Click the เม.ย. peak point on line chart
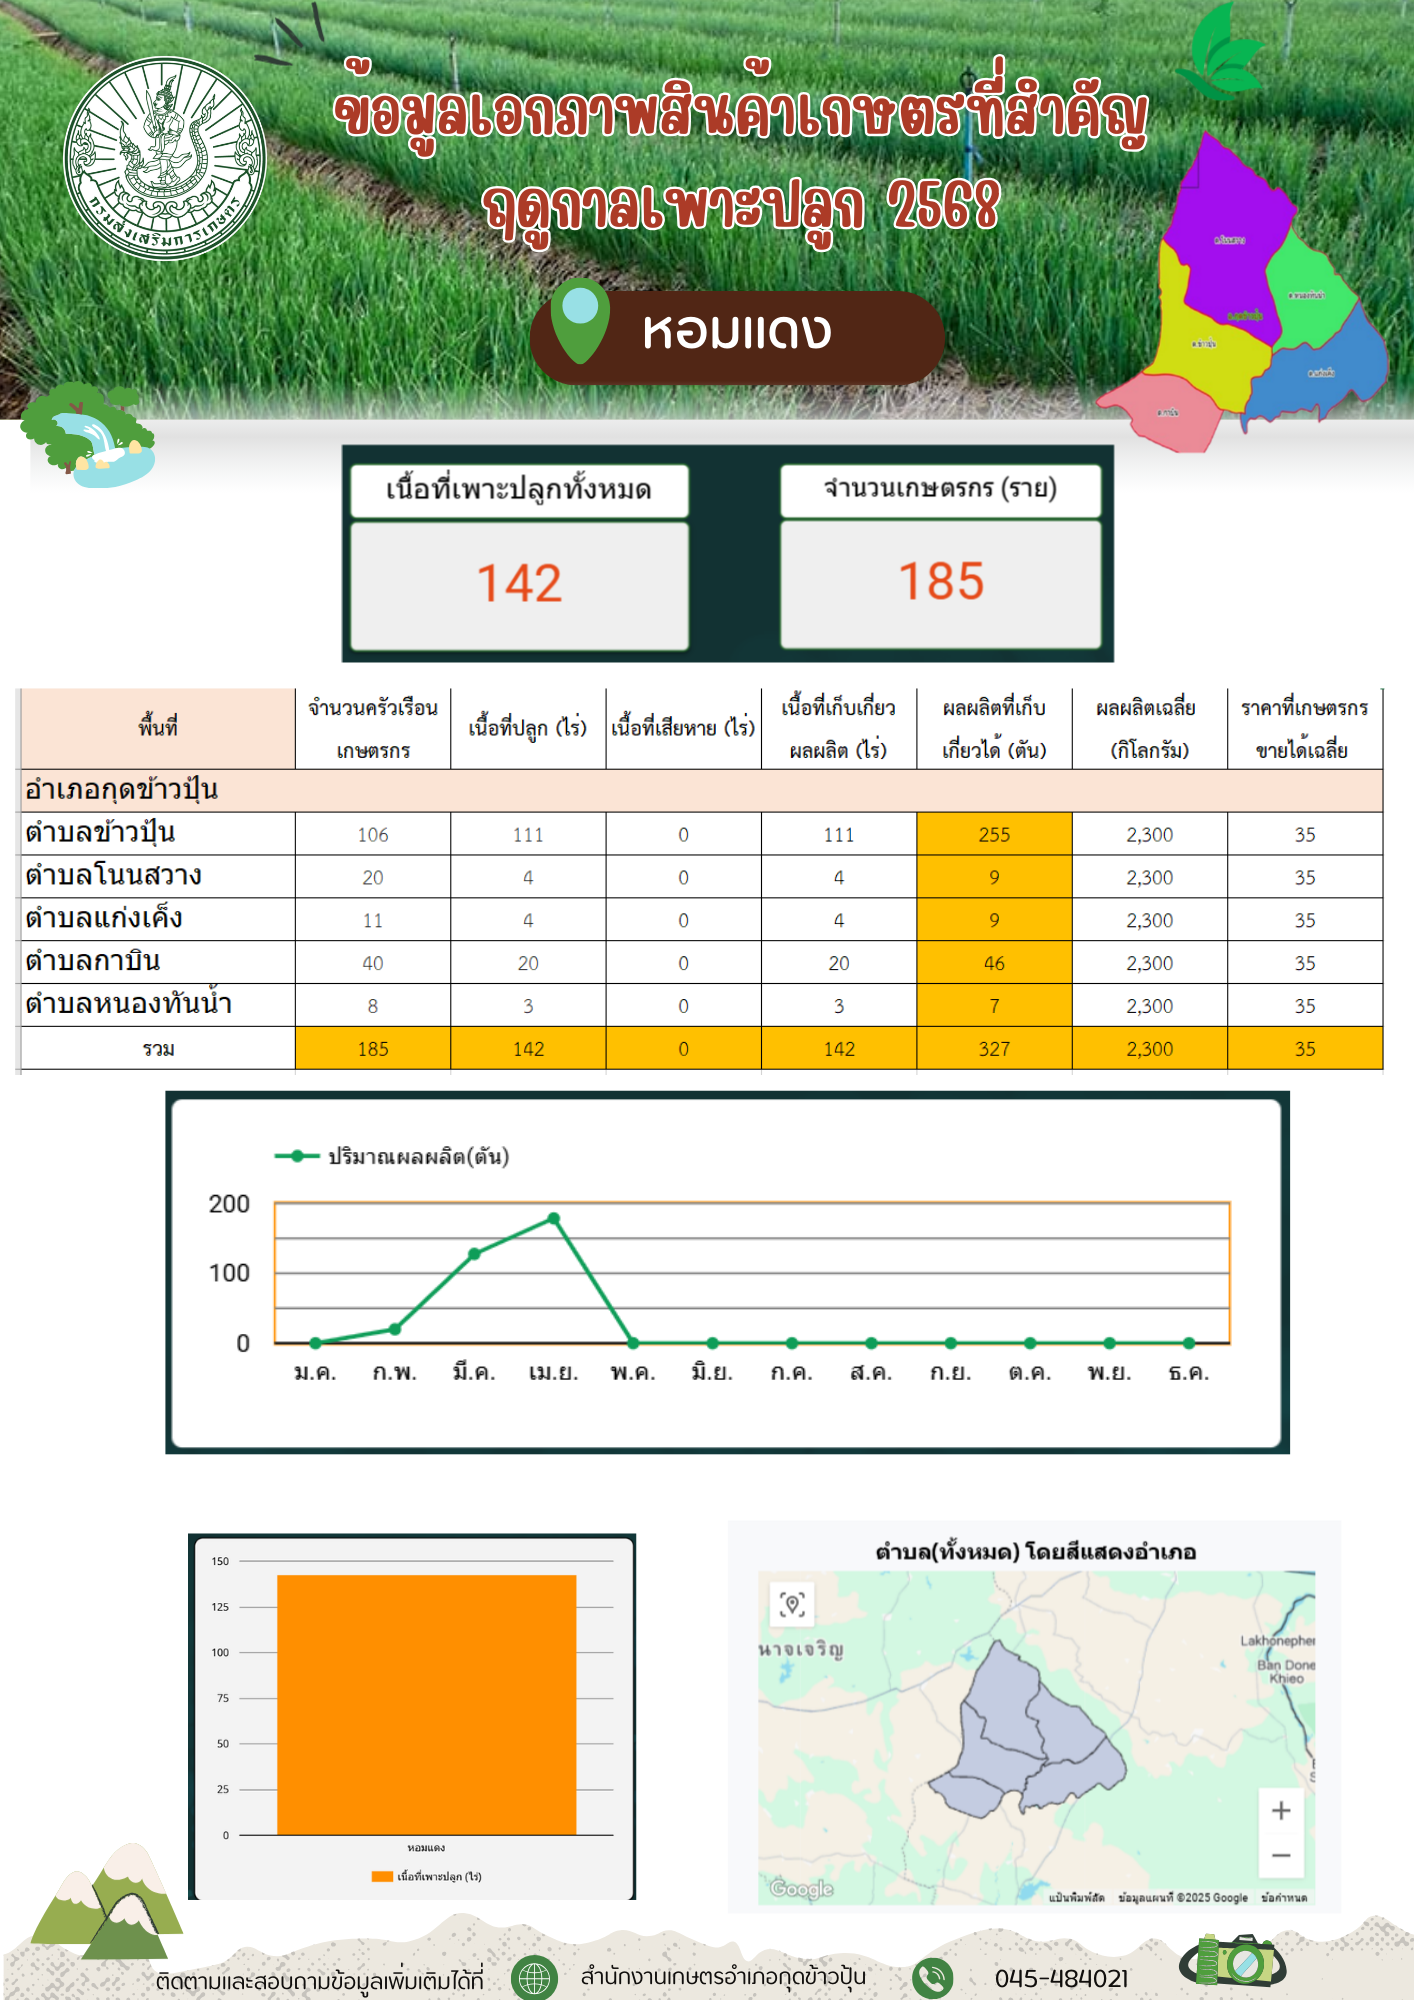 click(x=554, y=1218)
